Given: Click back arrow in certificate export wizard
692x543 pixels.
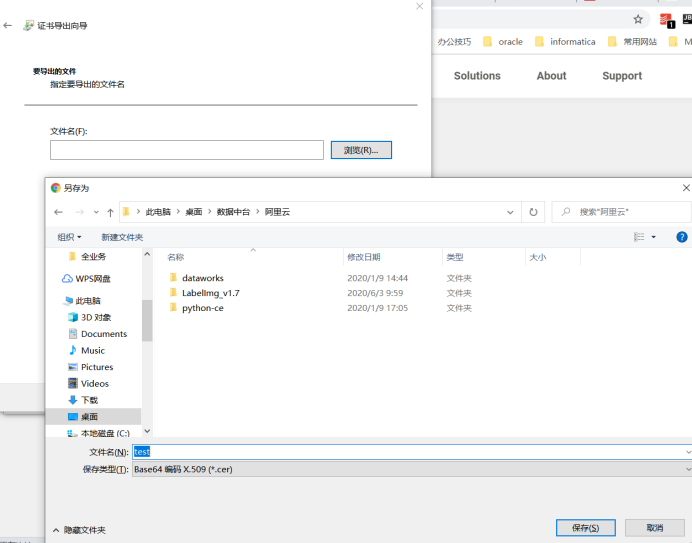Looking at the screenshot, I should tap(8, 26).
